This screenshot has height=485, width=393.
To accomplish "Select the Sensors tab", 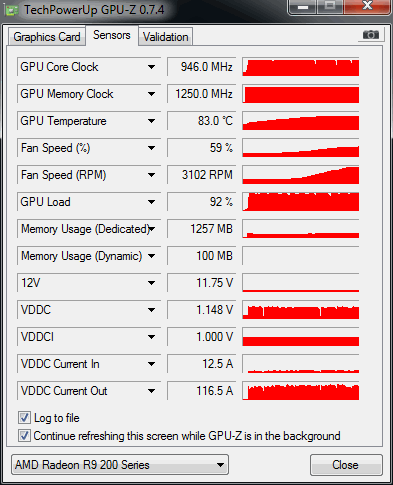I will [x=112, y=35].
